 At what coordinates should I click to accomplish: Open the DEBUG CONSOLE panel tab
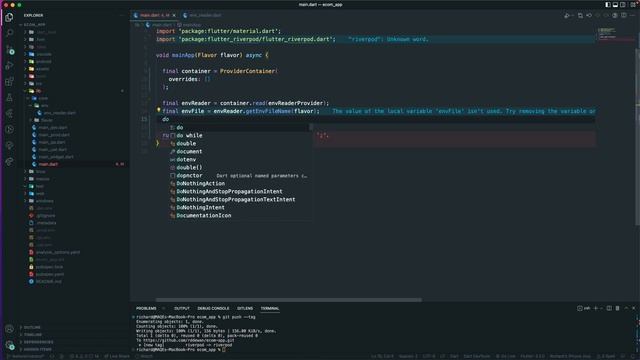click(x=213, y=308)
